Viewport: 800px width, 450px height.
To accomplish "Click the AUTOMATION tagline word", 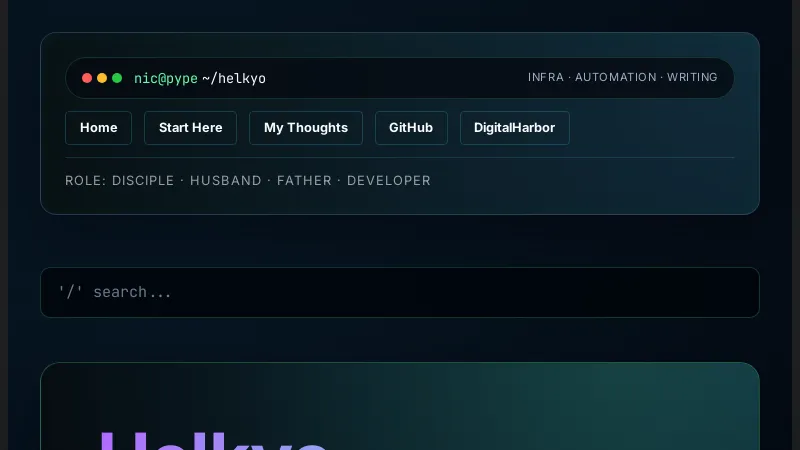I will point(615,78).
